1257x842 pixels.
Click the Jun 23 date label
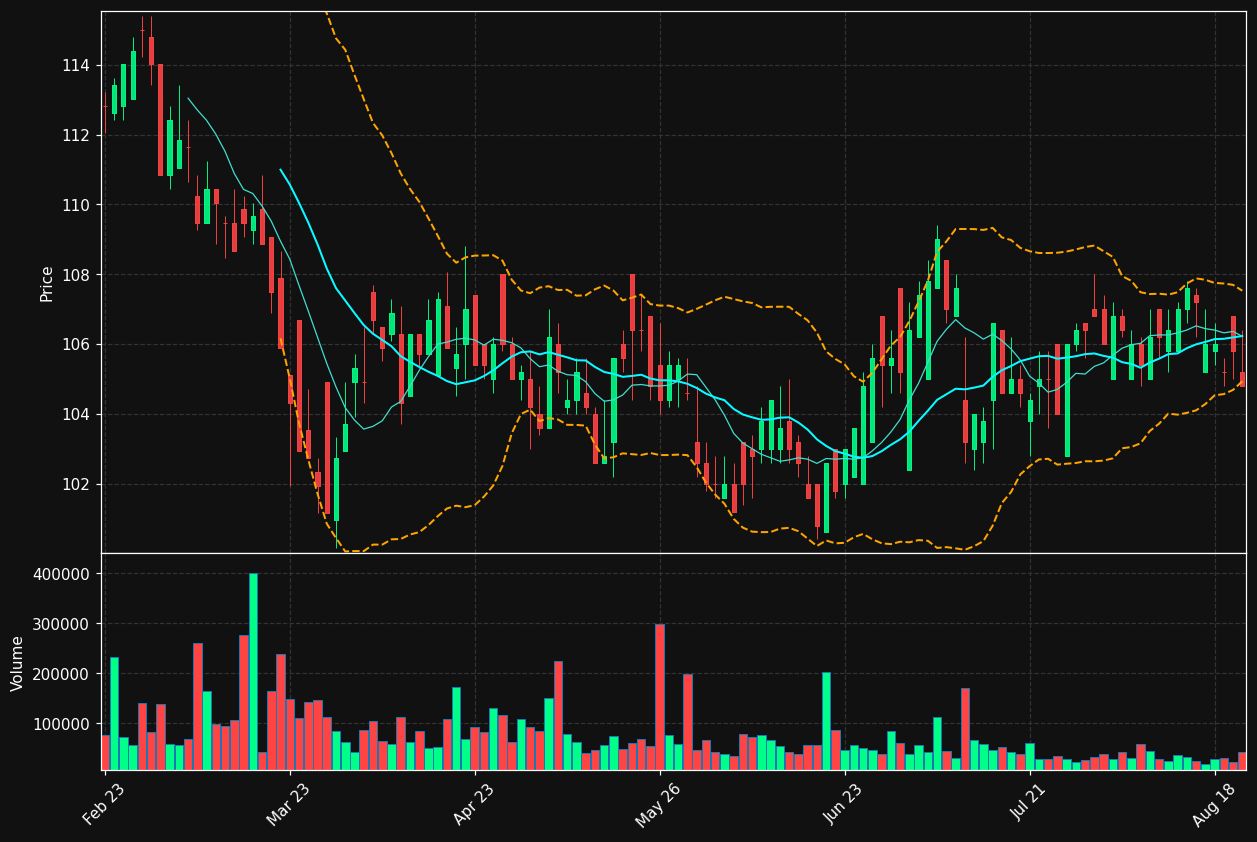(x=845, y=804)
